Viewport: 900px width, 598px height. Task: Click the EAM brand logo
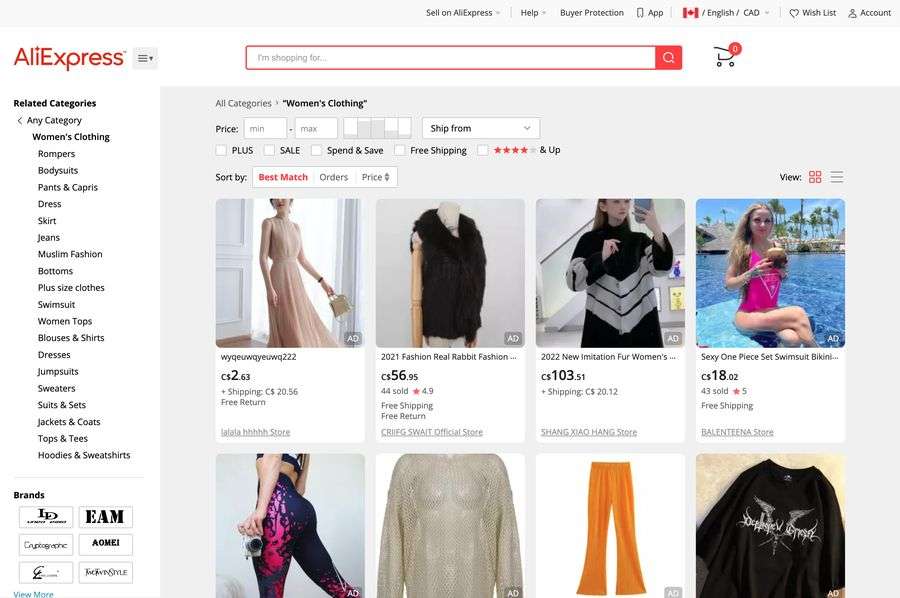tap(106, 517)
